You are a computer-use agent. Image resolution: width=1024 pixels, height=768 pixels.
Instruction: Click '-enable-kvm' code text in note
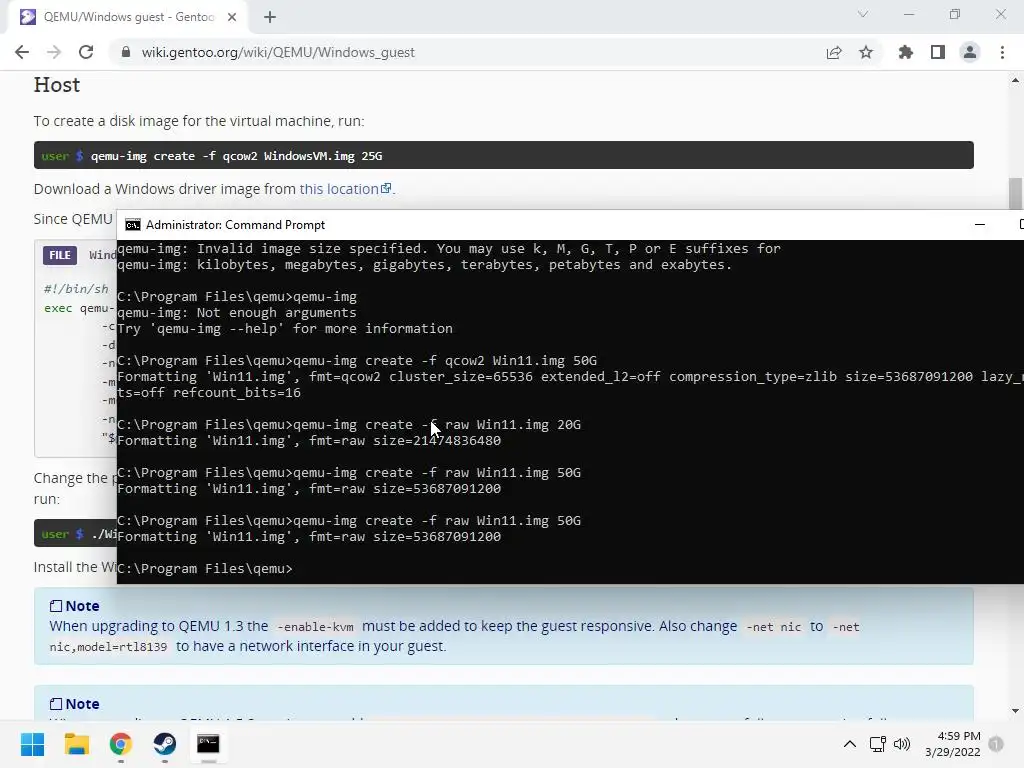pyautogui.click(x=315, y=627)
